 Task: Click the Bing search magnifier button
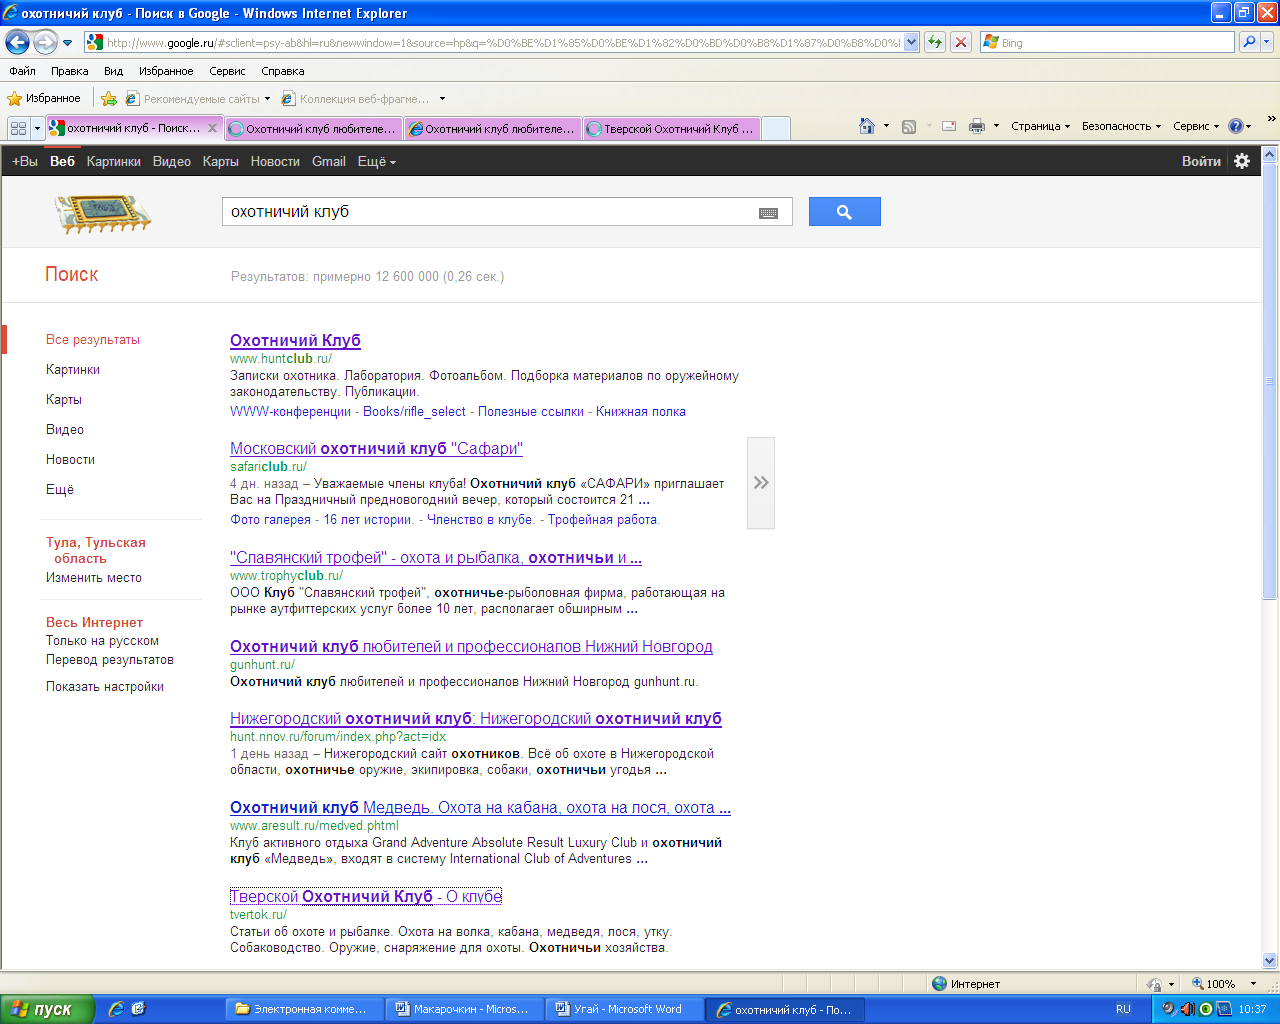(x=1248, y=42)
